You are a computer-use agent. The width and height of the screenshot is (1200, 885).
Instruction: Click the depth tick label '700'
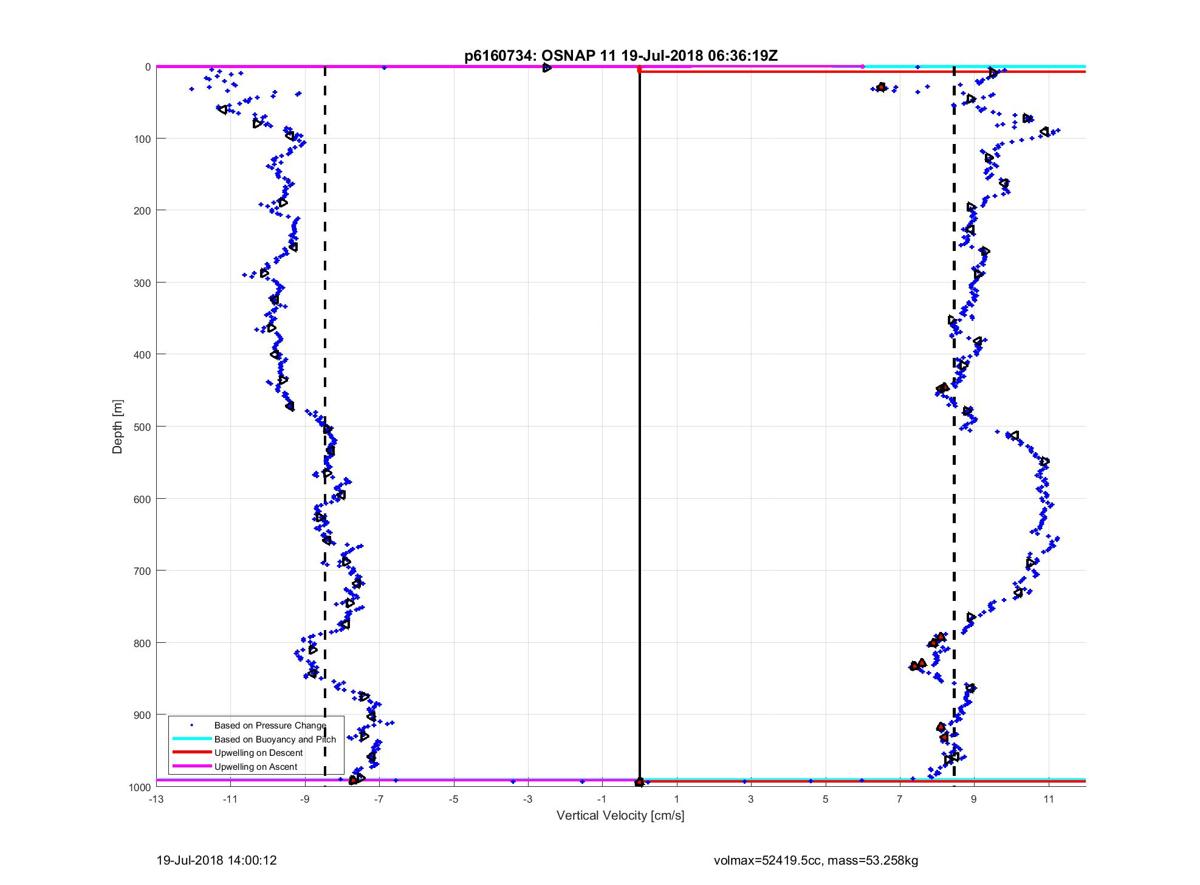click(x=142, y=571)
